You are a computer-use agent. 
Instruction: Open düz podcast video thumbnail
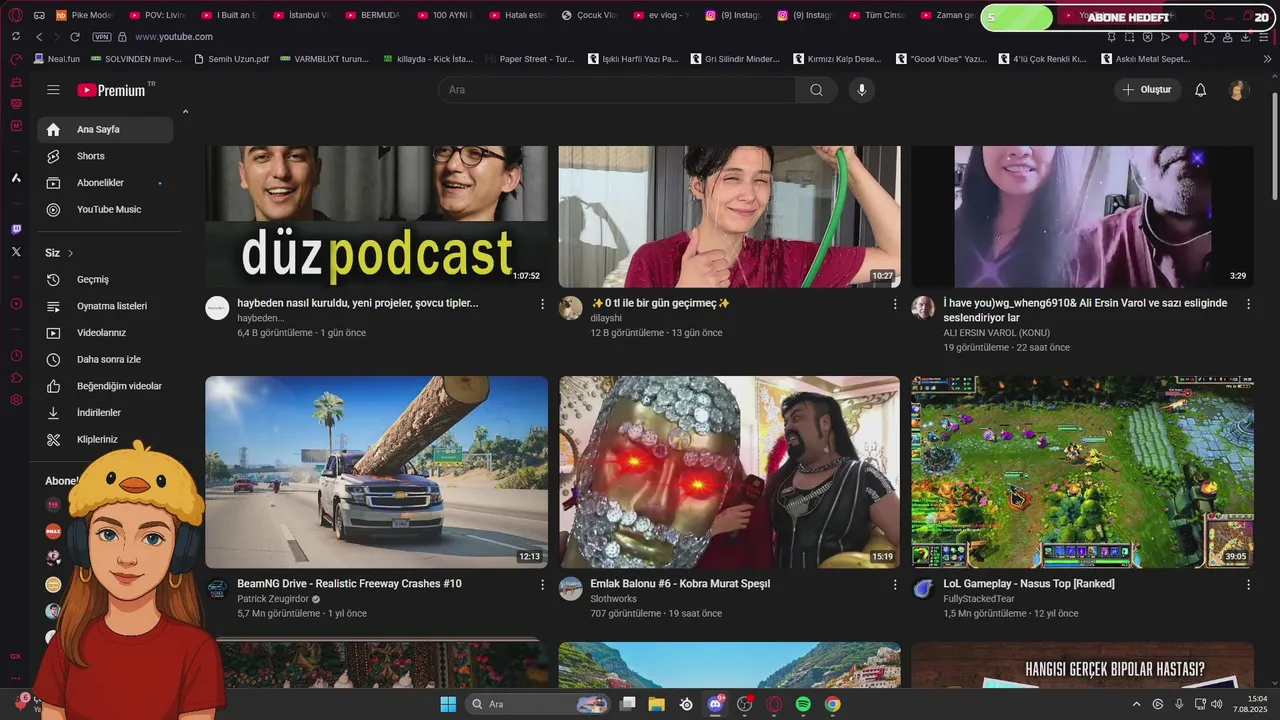[376, 217]
